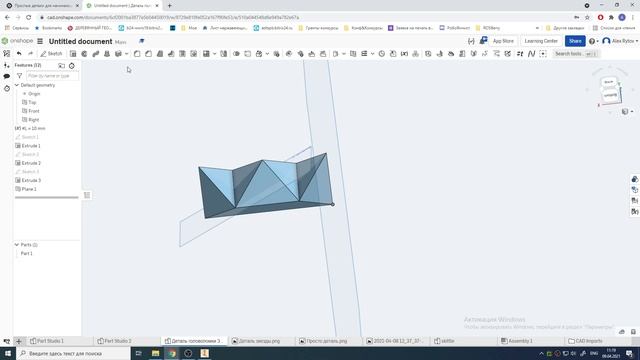Click the rollback timer icon in Features header
The image size is (640, 360).
click(72, 65)
